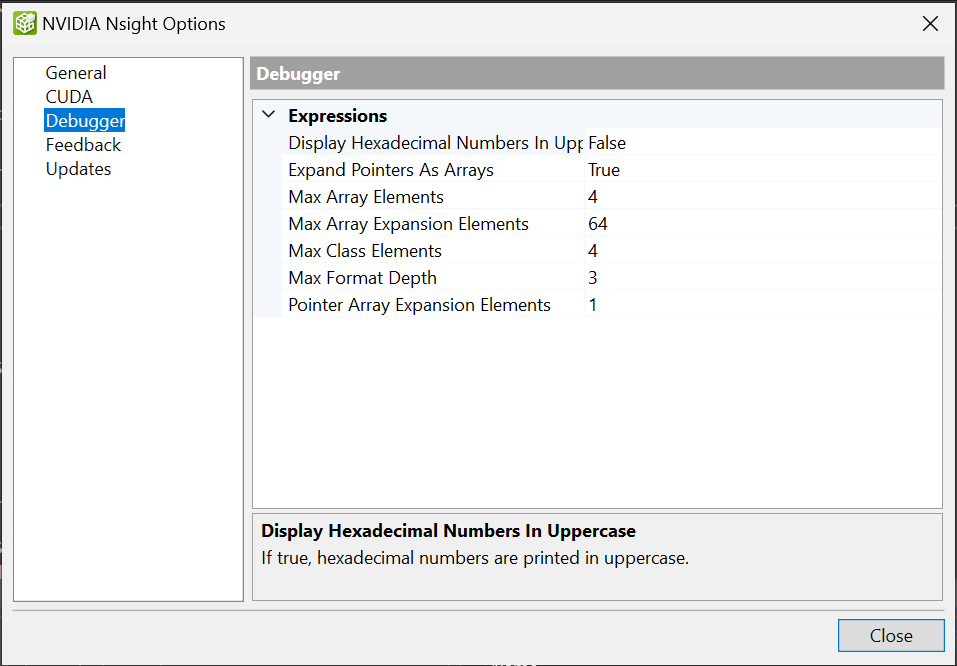Select Debugger in the options list
Image resolution: width=957 pixels, height=666 pixels.
pos(84,121)
